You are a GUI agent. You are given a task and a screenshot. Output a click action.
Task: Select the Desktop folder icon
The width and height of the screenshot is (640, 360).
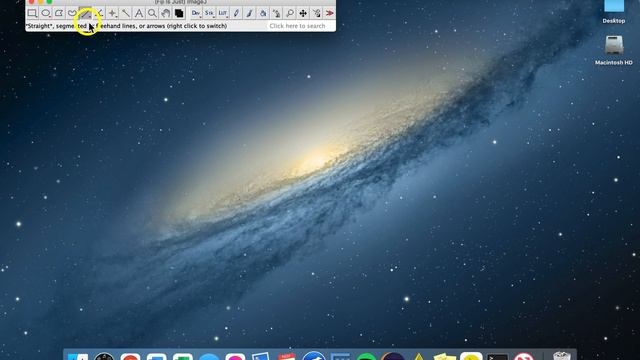click(613, 11)
